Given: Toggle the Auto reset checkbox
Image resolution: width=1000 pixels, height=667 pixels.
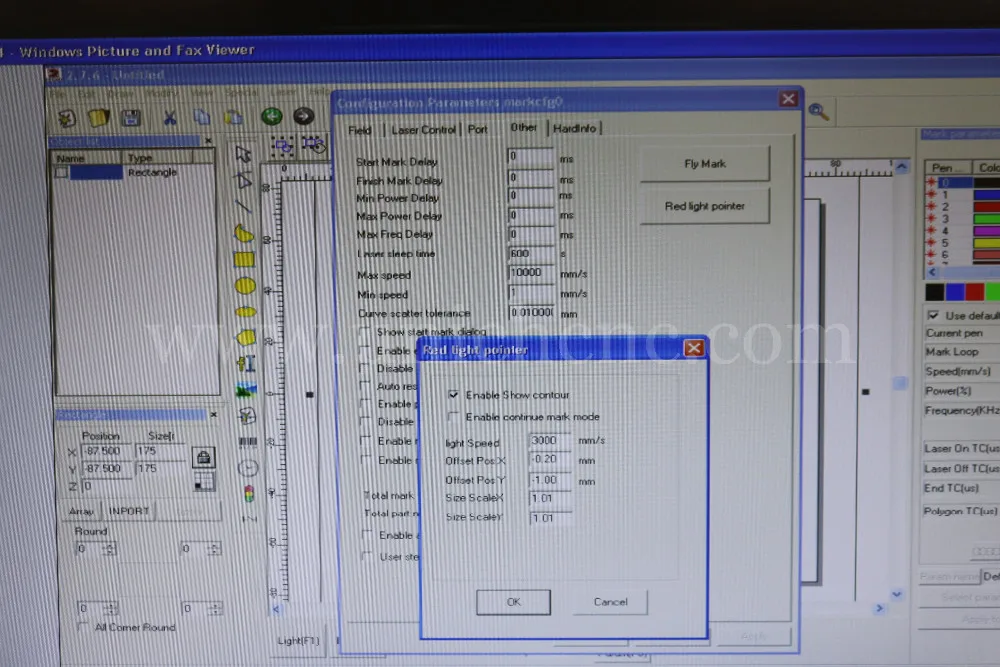Looking at the screenshot, I should [x=365, y=386].
